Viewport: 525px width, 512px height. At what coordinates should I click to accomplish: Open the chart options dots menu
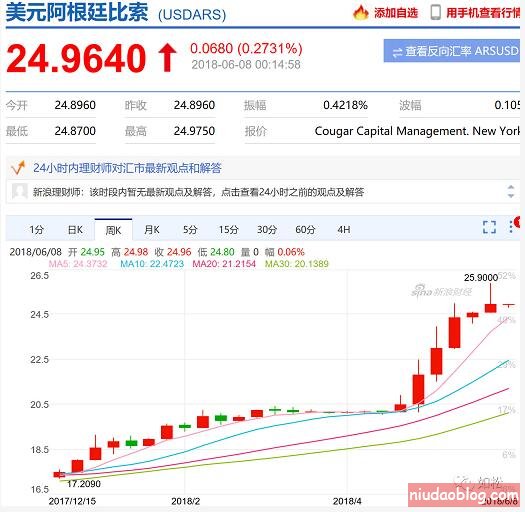511,227
